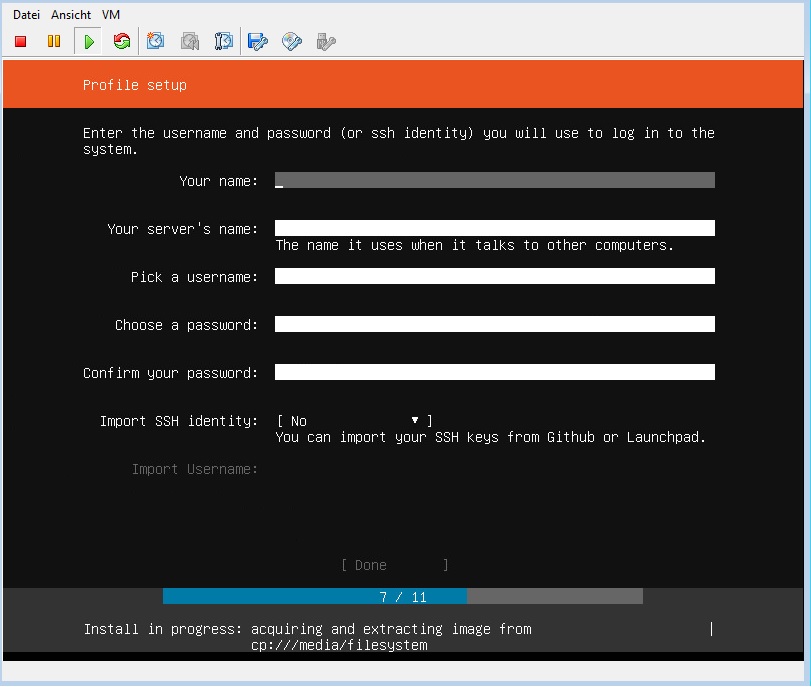The width and height of the screenshot is (811, 687).
Task: Click the green Play/Resume icon
Action: 88,41
